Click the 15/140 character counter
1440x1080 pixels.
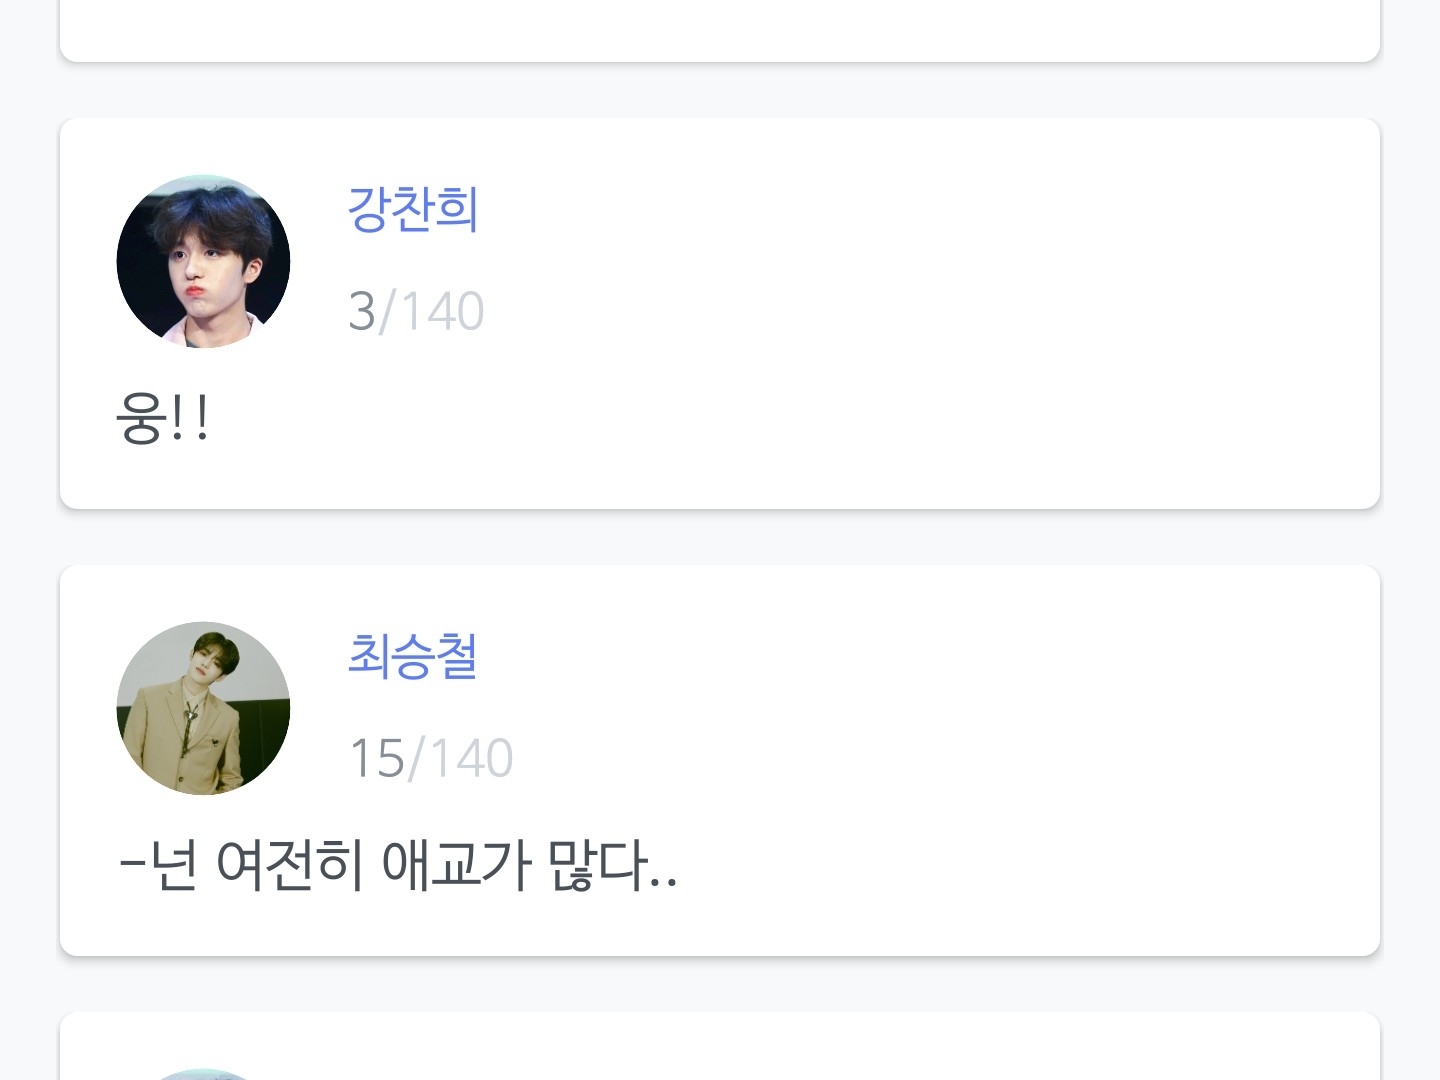coord(430,758)
